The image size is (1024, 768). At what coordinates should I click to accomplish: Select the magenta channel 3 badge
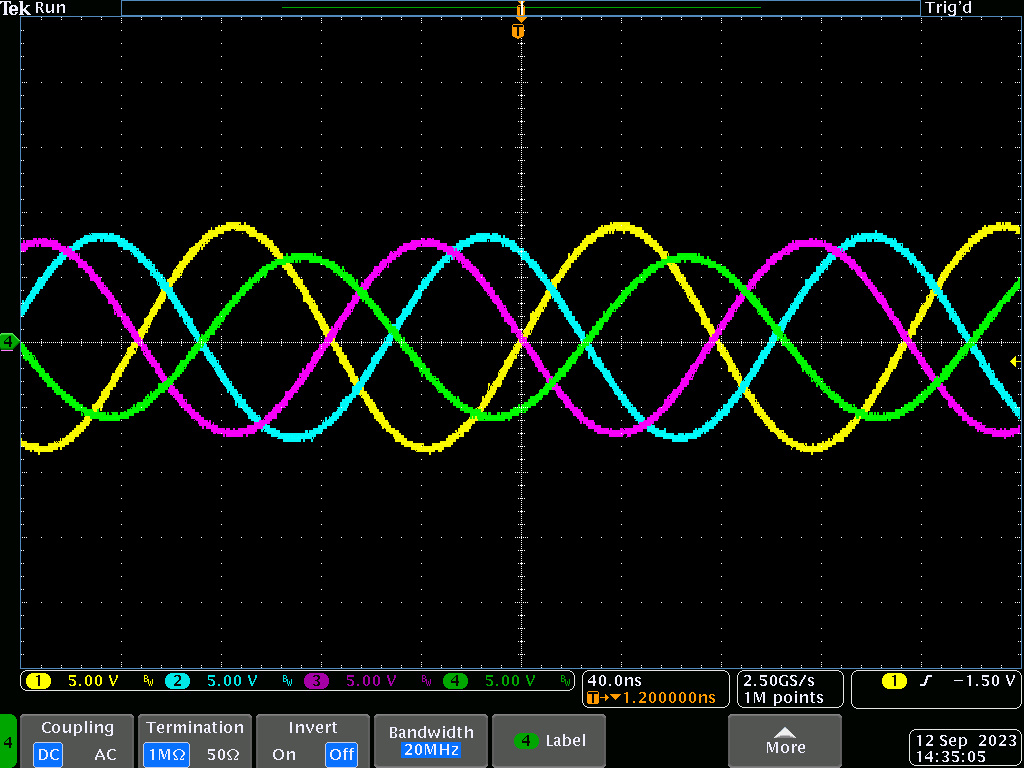(x=316, y=681)
